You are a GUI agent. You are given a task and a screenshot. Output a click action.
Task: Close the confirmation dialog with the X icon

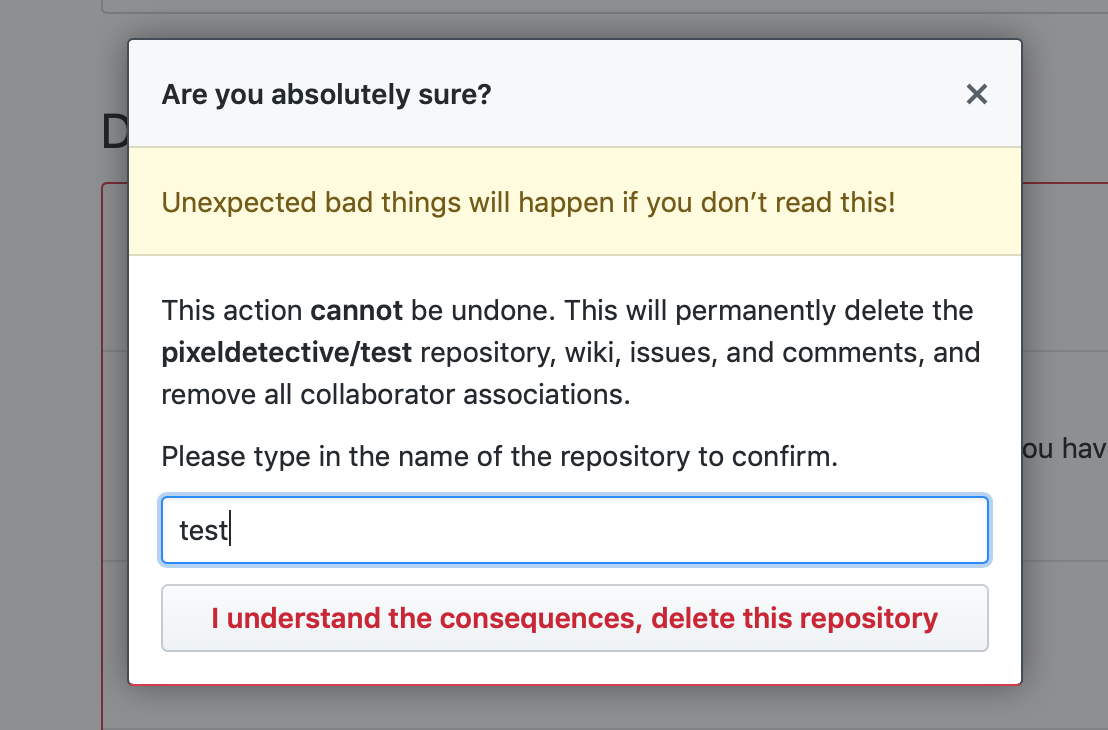[977, 94]
